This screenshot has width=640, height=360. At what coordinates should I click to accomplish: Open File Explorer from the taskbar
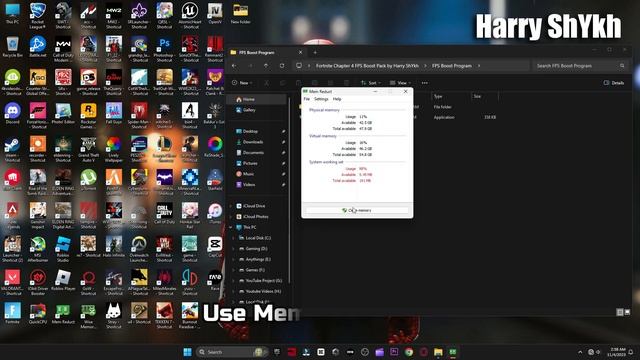438,352
